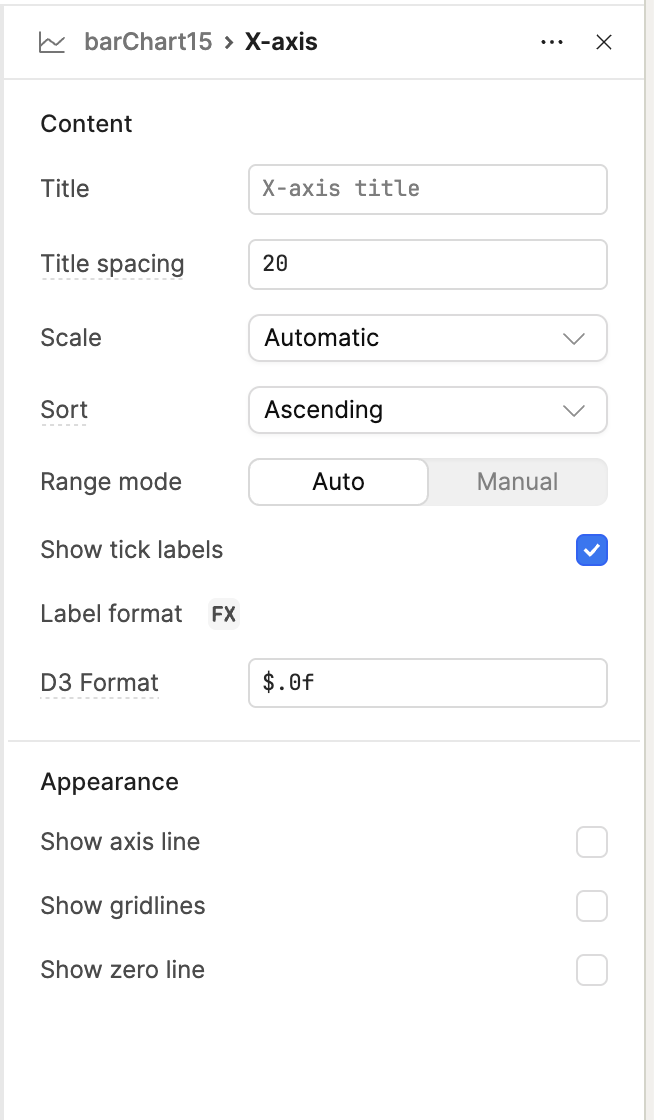This screenshot has width=654, height=1120.
Task: Uncheck the Show tick labels checkbox
Action: coord(591,550)
